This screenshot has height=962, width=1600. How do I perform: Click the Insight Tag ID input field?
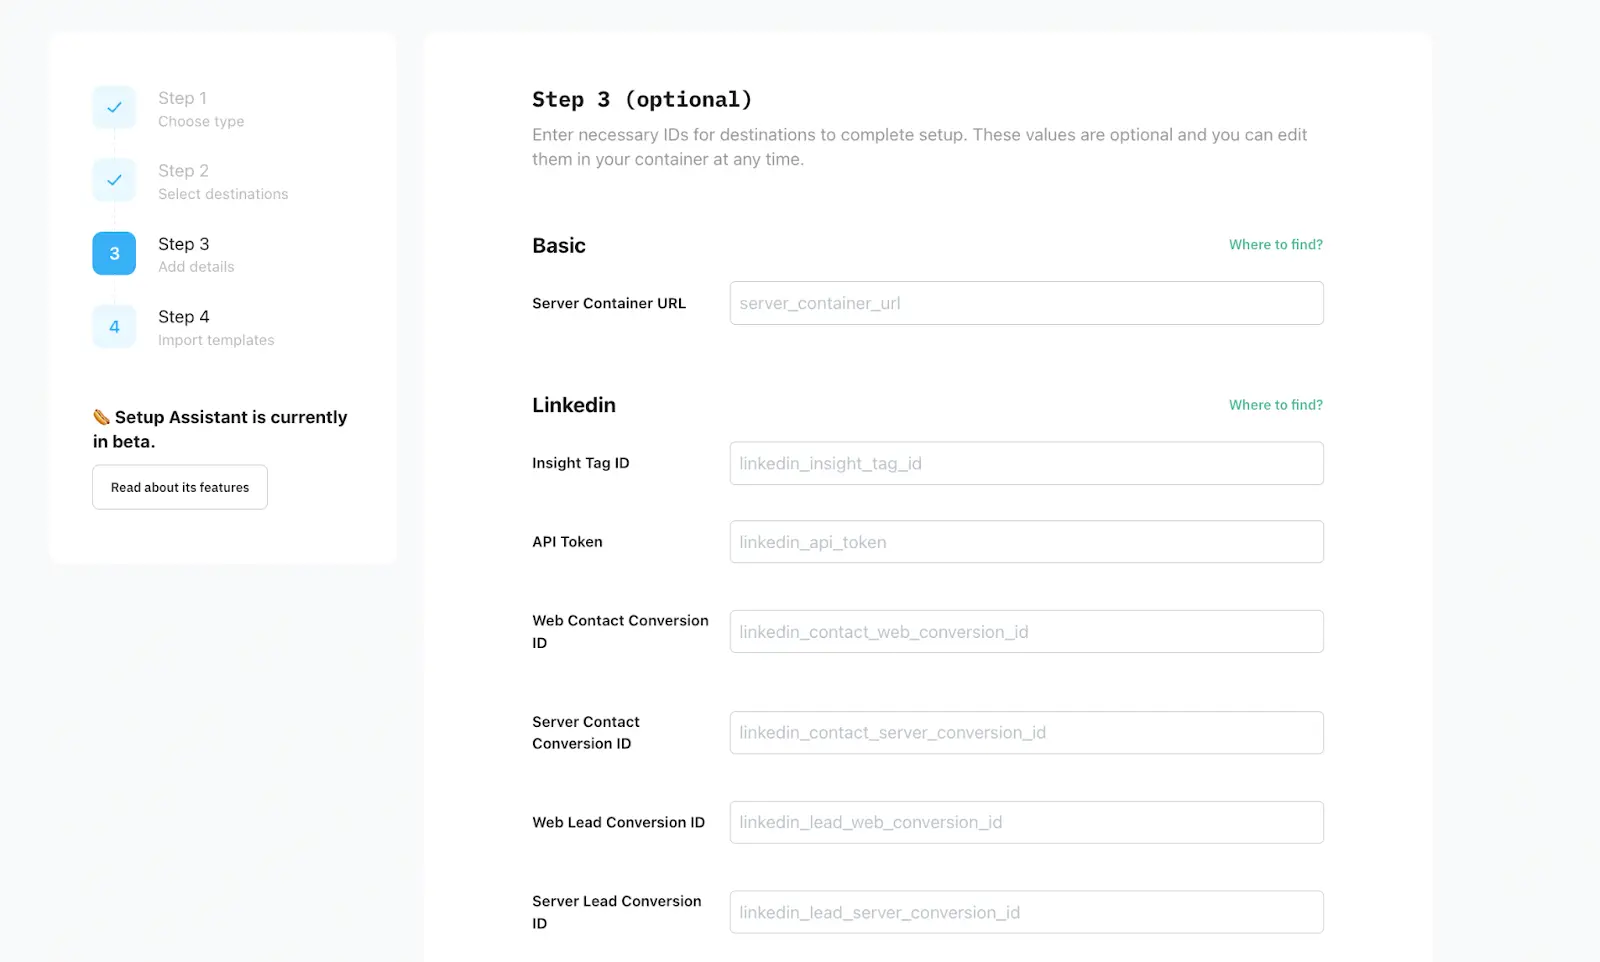pos(1026,463)
